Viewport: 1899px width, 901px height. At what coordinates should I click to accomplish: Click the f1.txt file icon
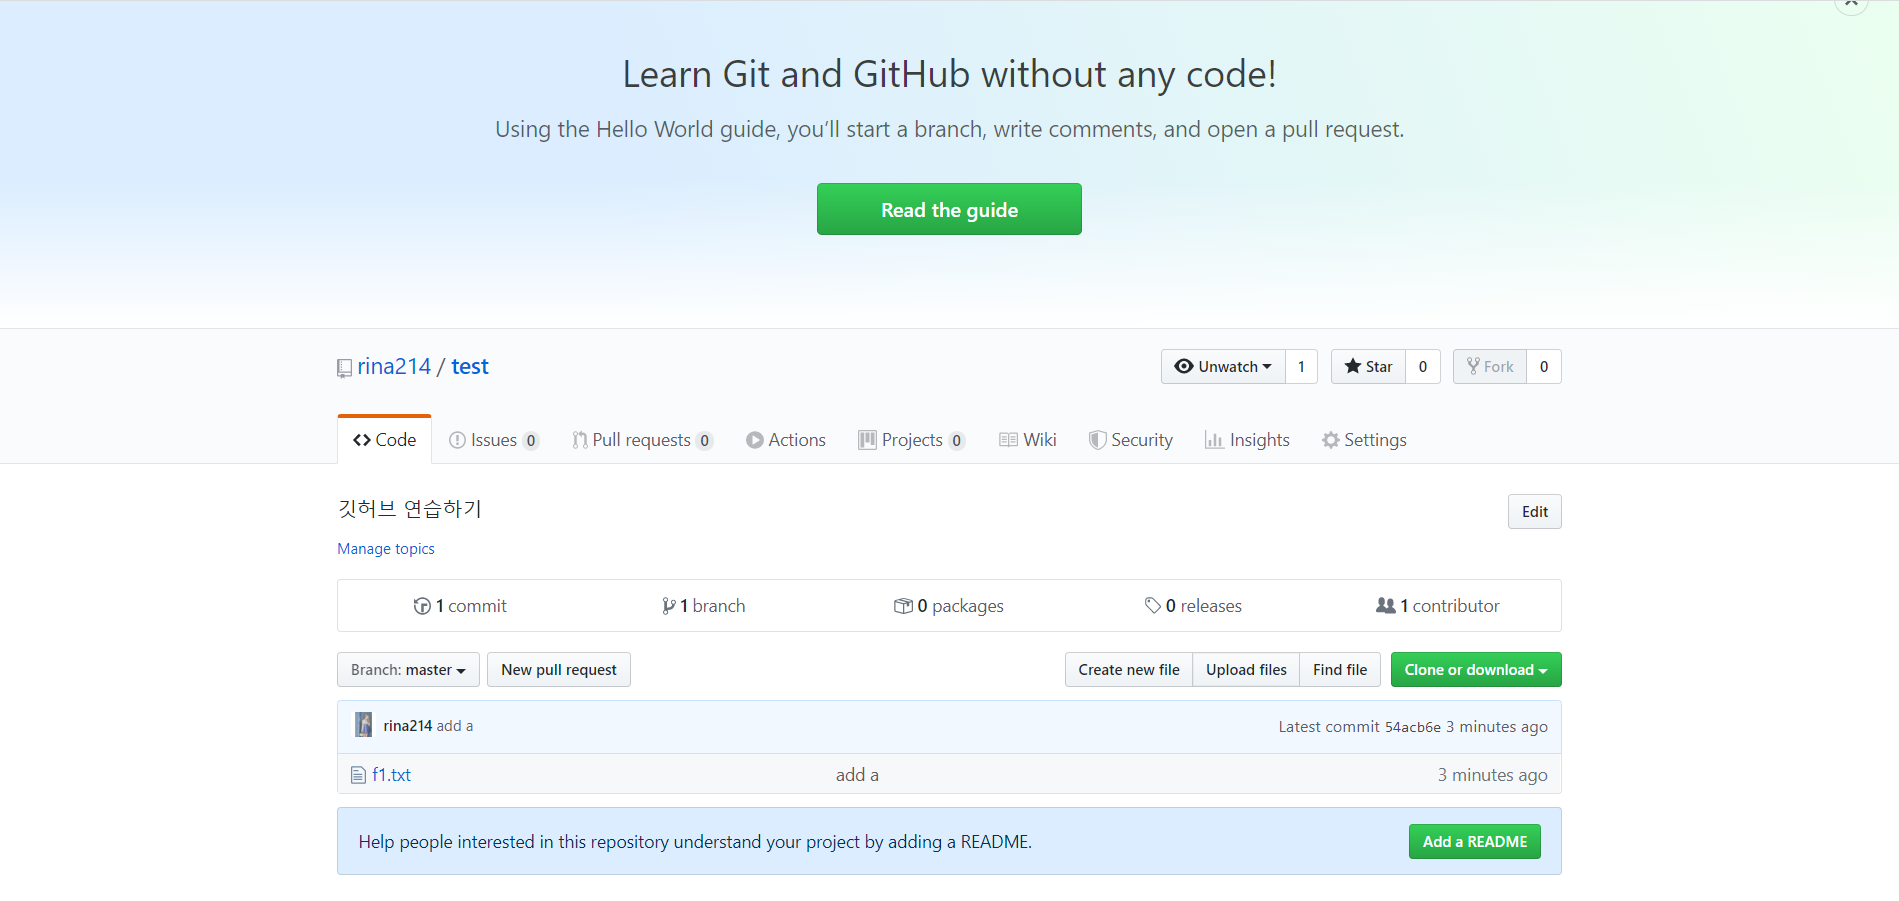point(358,775)
